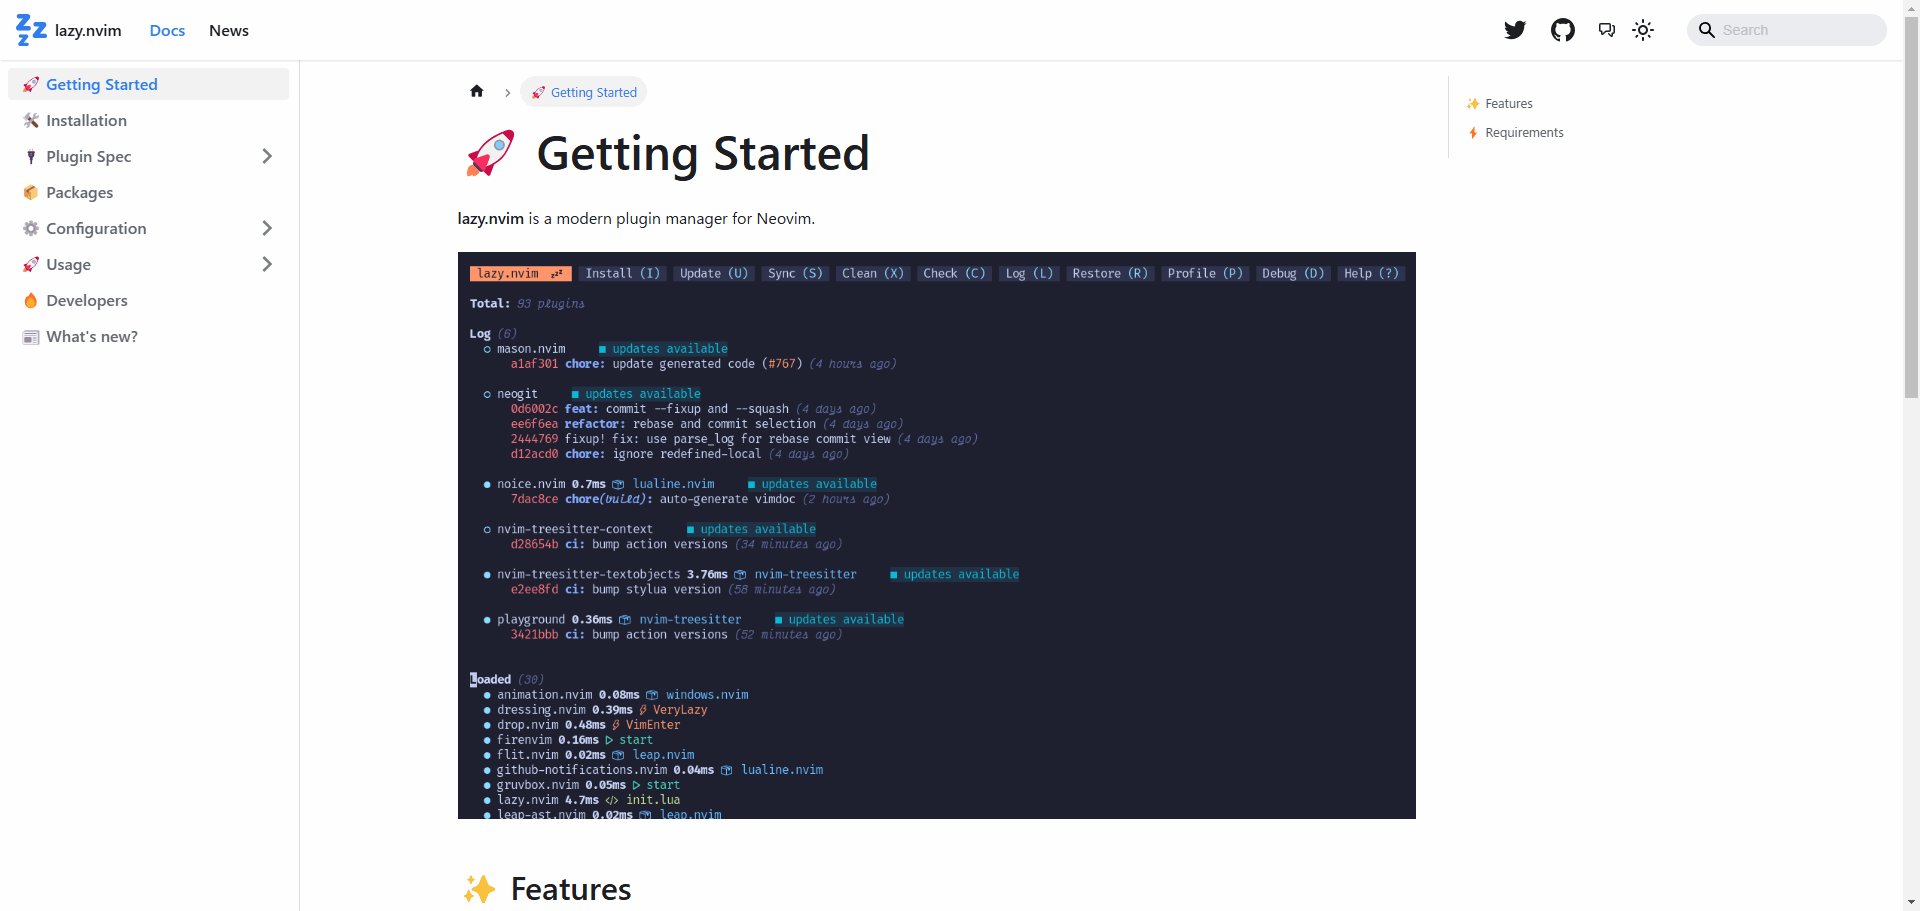Open the Twitter icon link

pos(1515,30)
